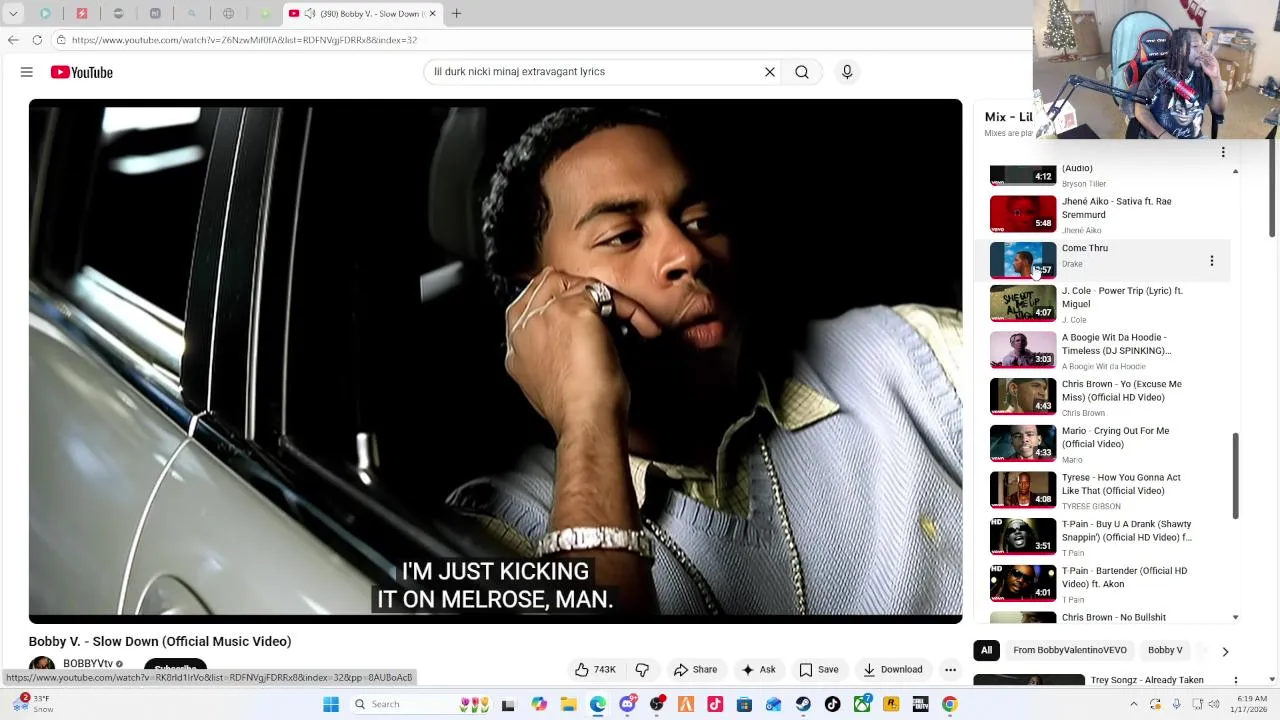The image size is (1280, 720).
Task: Open the BOBBYVtv channel name
Action: point(88,664)
